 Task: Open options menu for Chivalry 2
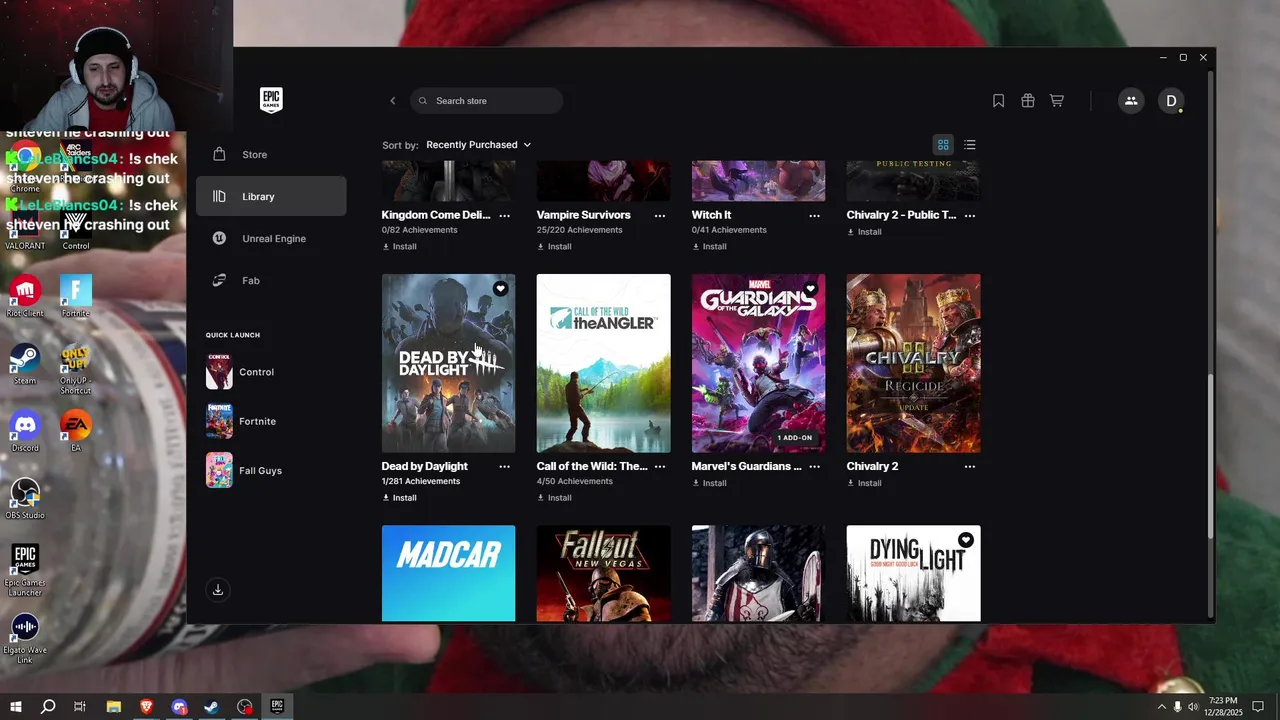tap(969, 466)
